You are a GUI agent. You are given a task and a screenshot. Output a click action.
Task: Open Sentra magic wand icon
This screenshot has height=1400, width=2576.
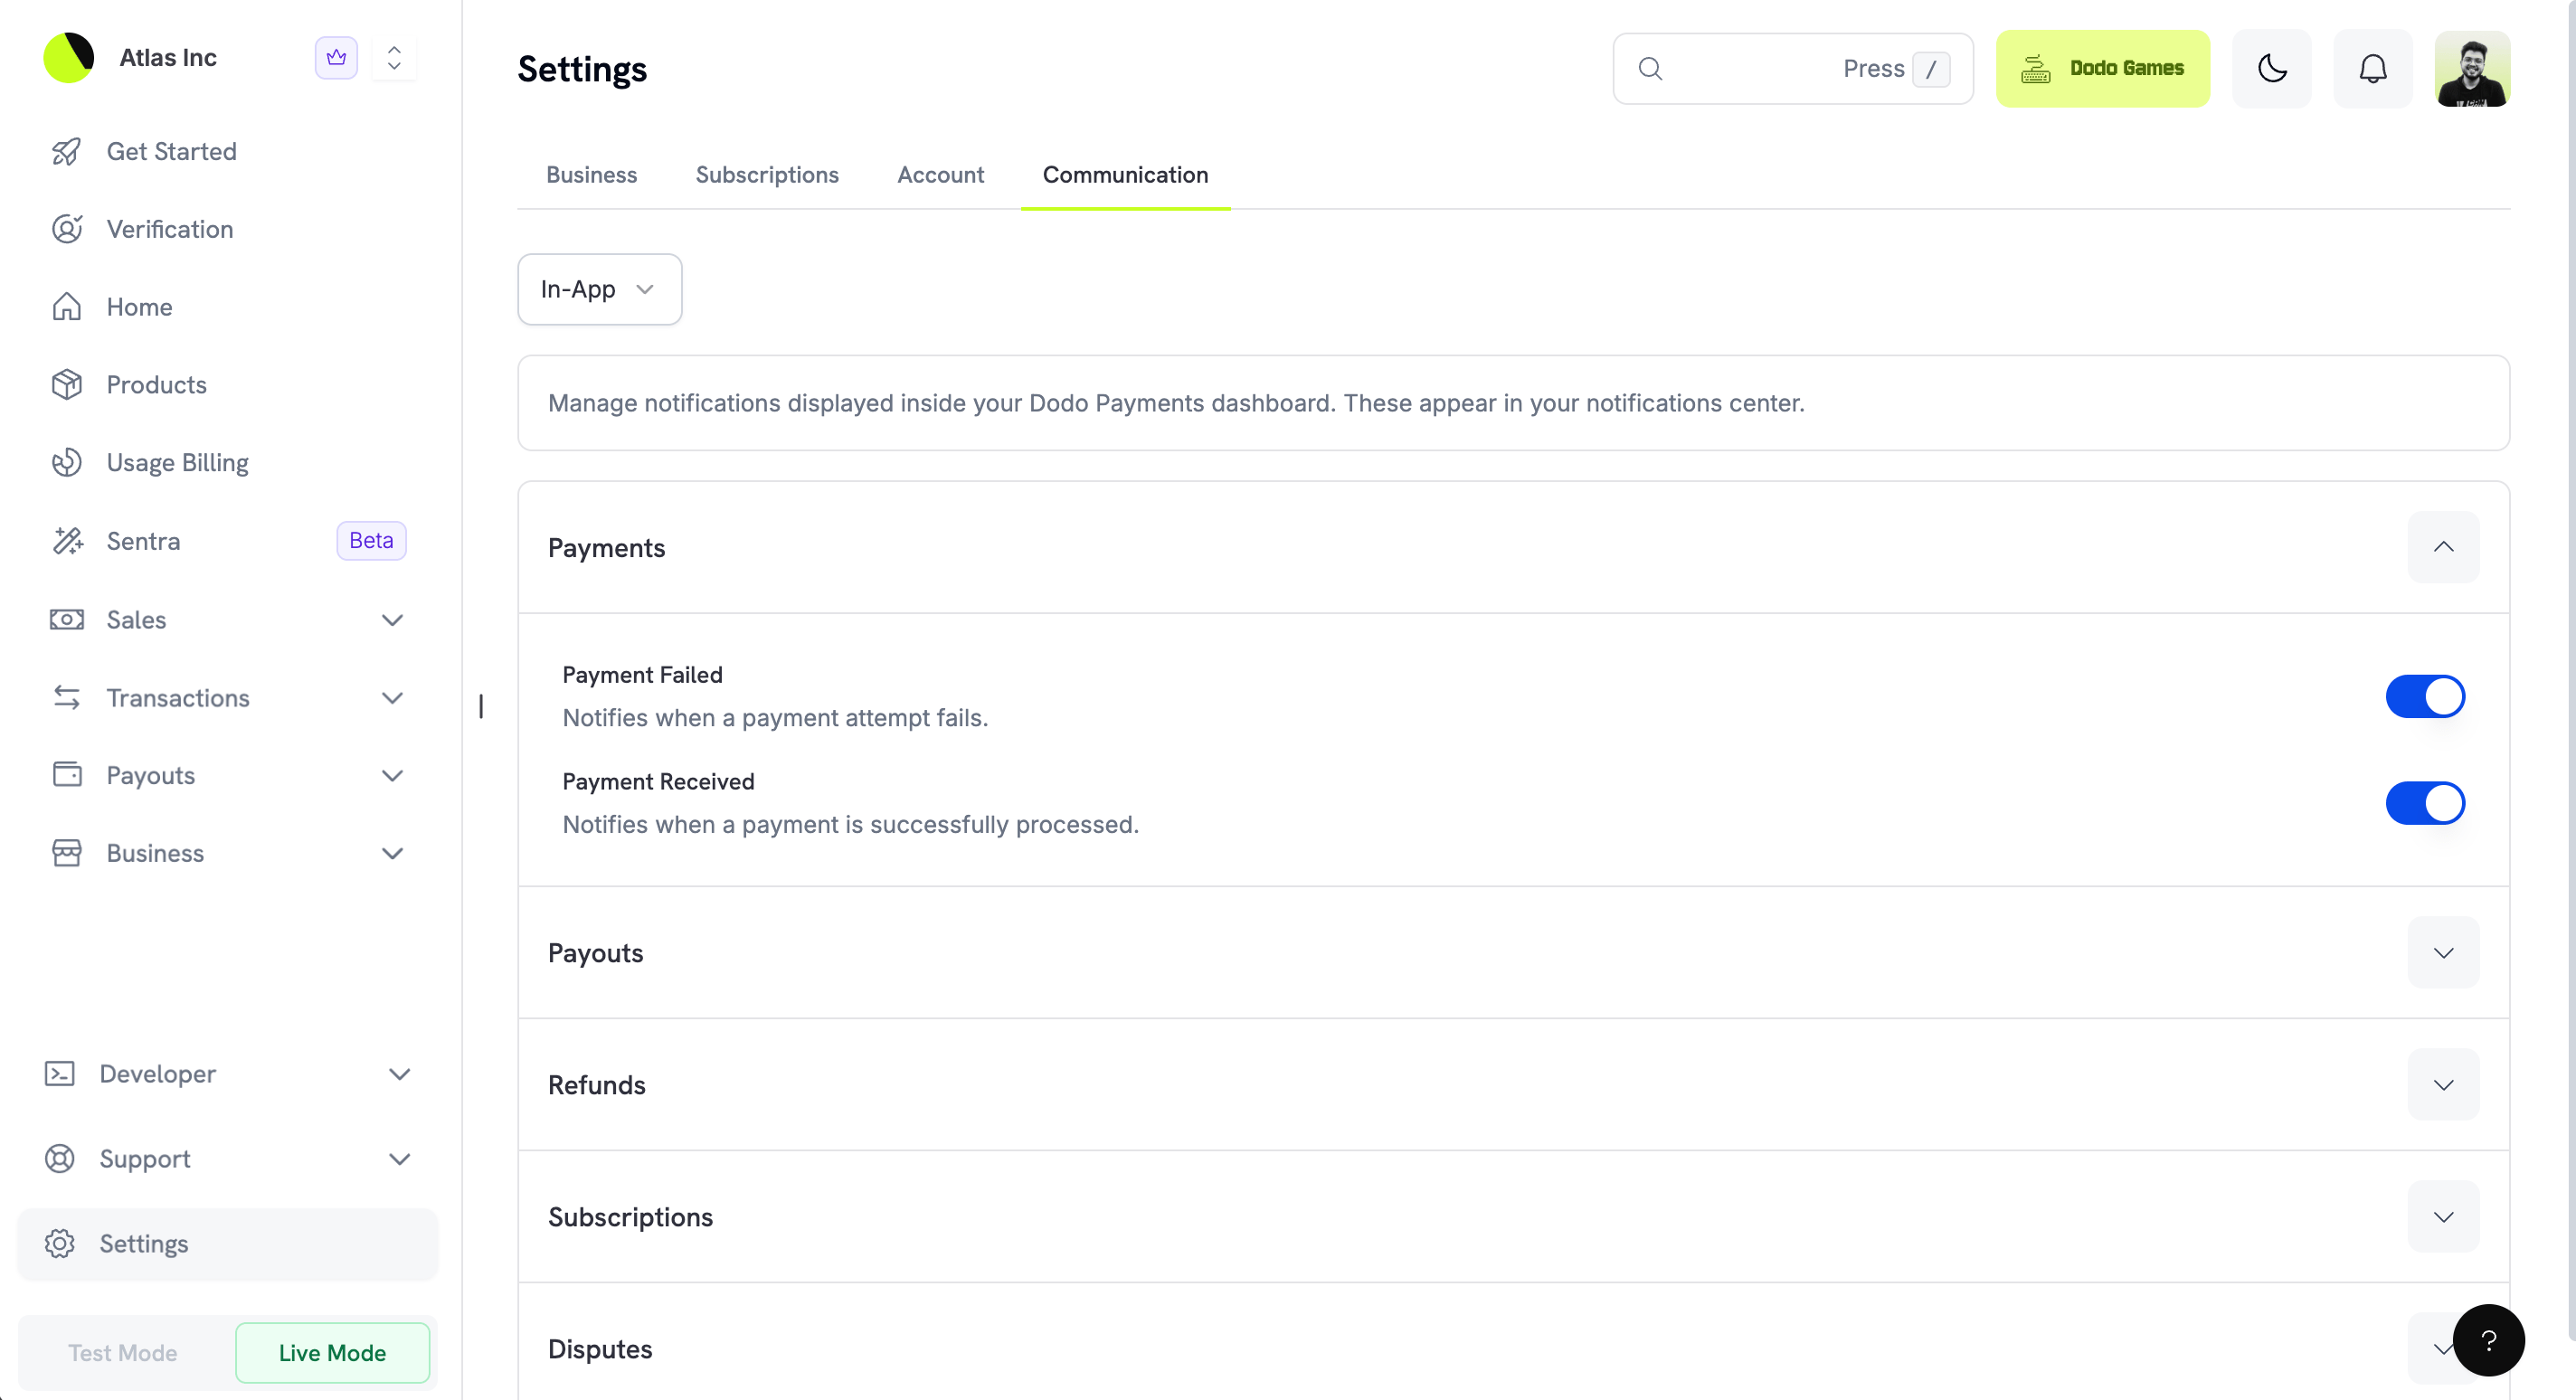(67, 541)
